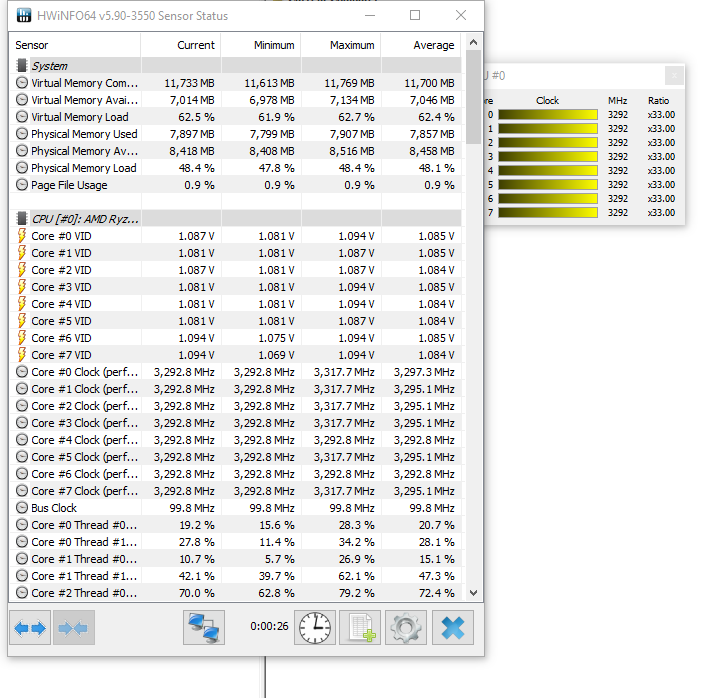The image size is (714, 698).
Task: Click the Core #2 Thread #0 sensor icon
Action: click(x=22, y=593)
